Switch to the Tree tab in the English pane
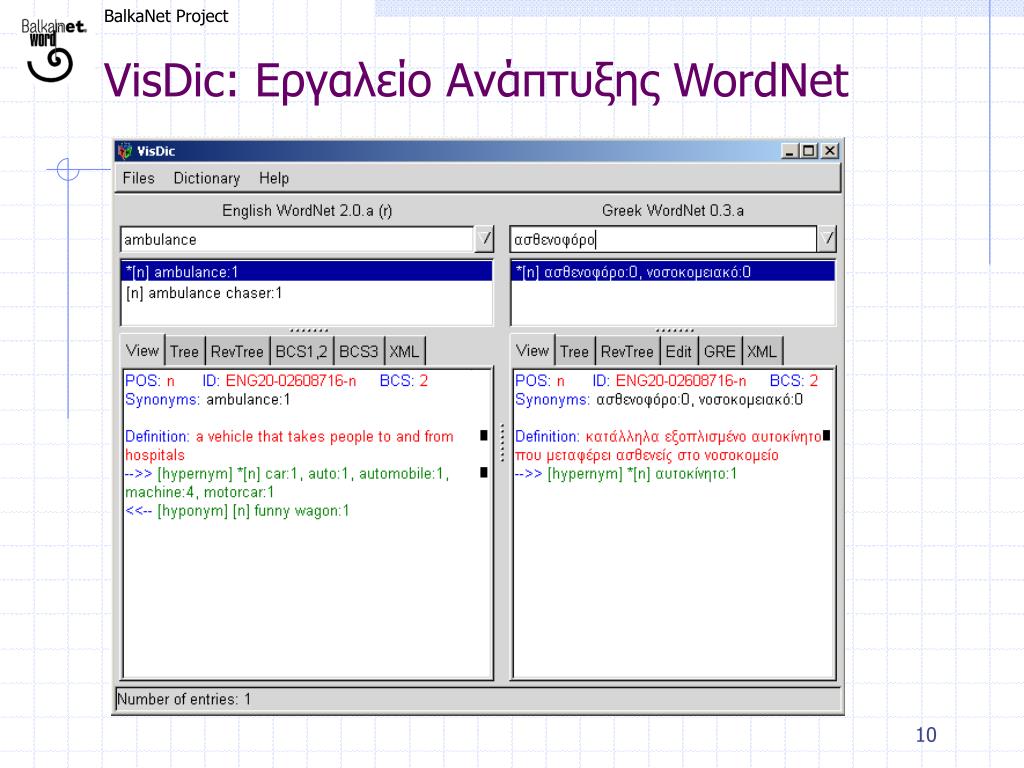1024x768 pixels. pyautogui.click(x=184, y=352)
